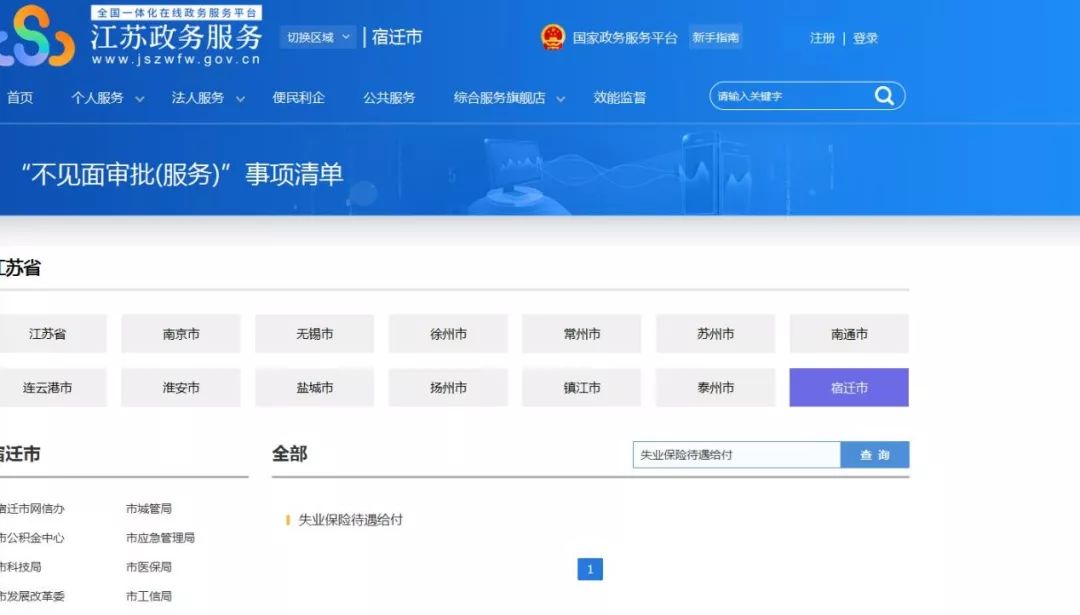Select the 镇江市 region button
The width and height of the screenshot is (1080, 615).
[582, 387]
